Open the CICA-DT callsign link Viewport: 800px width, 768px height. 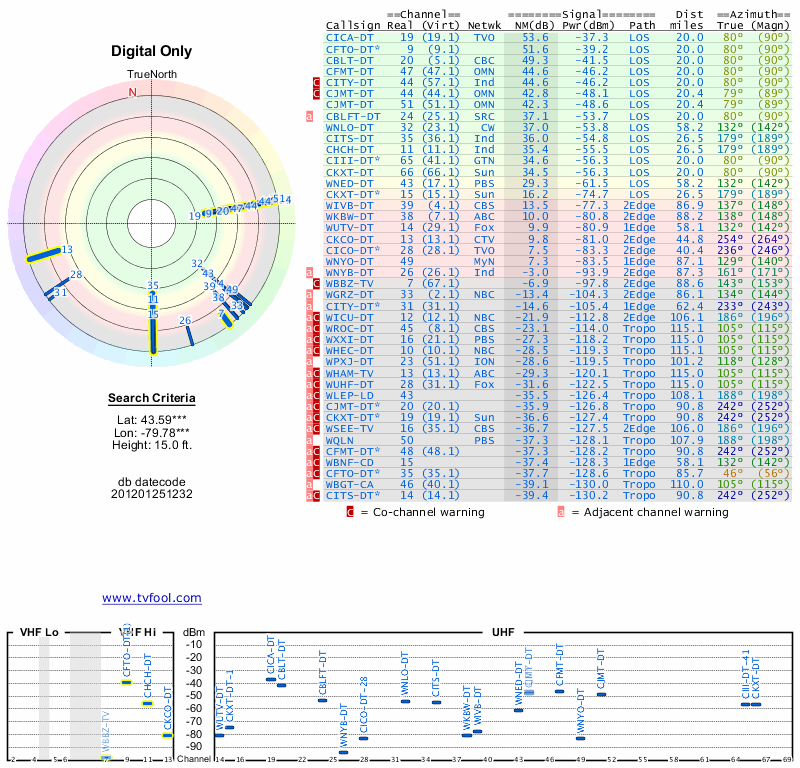pyautogui.click(x=349, y=37)
